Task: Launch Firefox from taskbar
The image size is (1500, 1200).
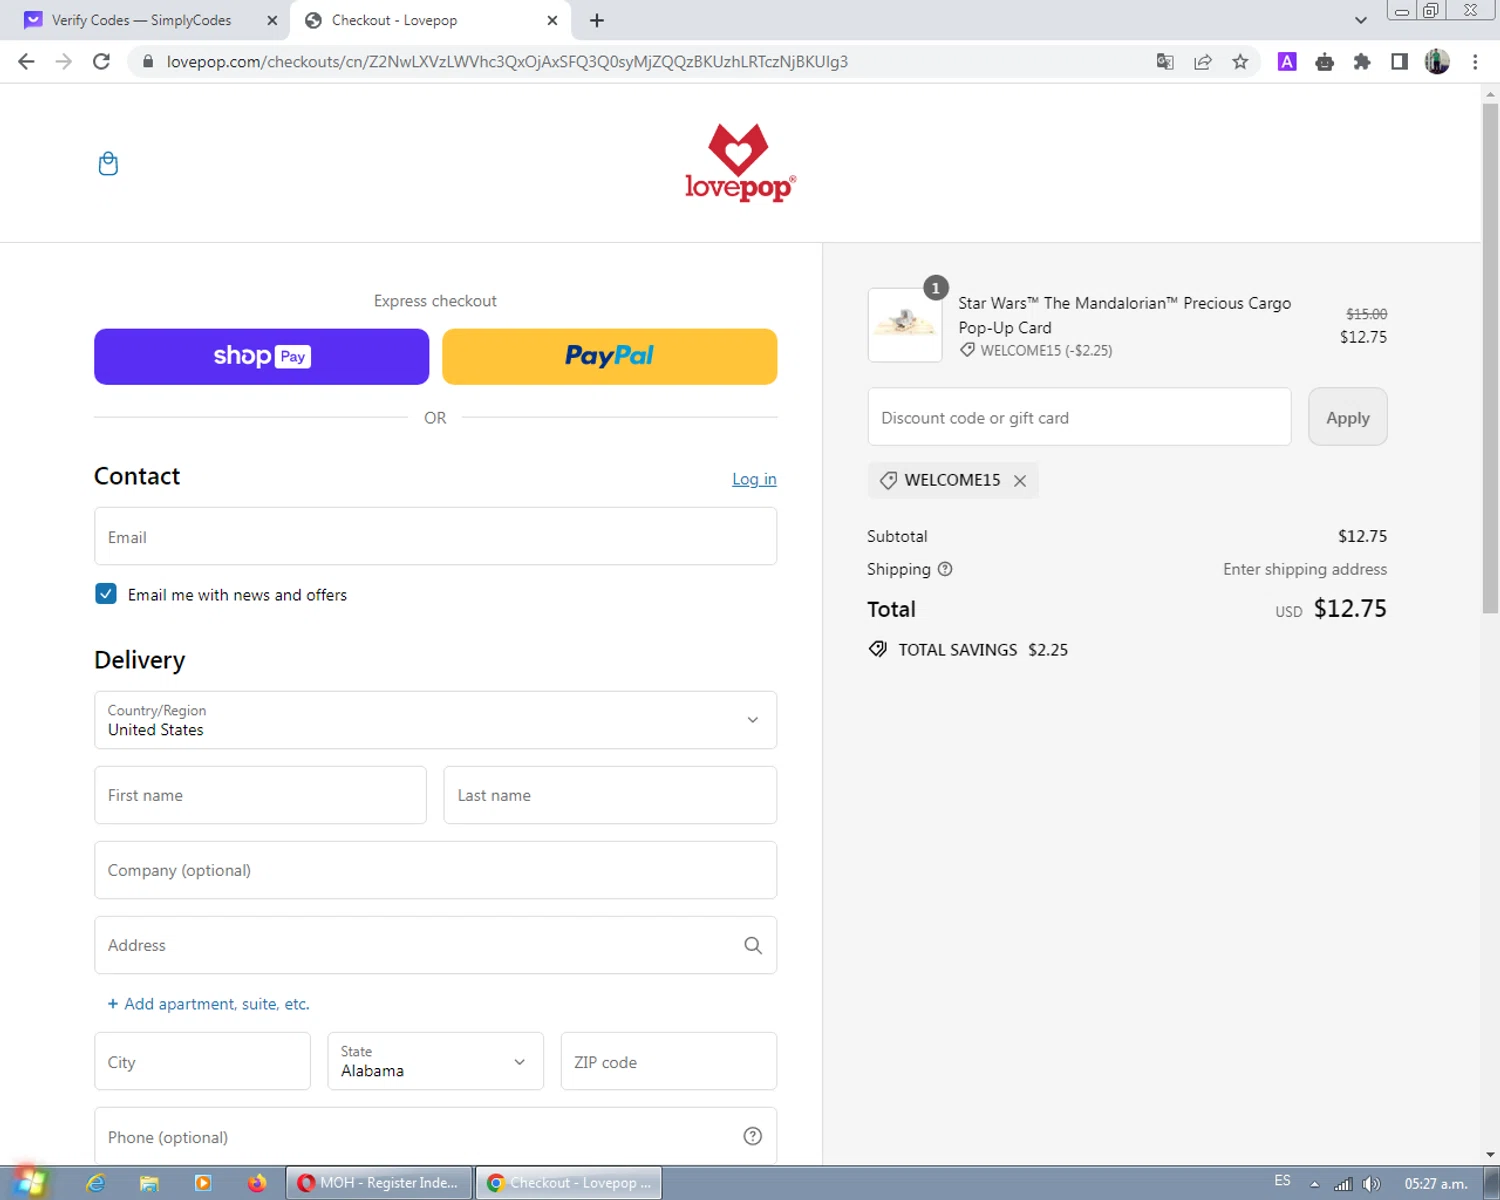Action: click(x=257, y=1183)
